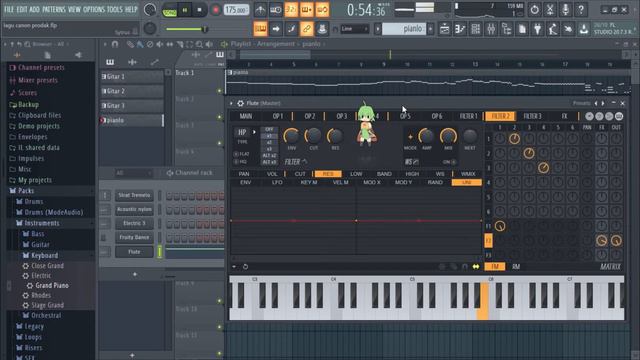Select the Gitar 1 pattern
This screenshot has width=640, height=360.
click(131, 77)
